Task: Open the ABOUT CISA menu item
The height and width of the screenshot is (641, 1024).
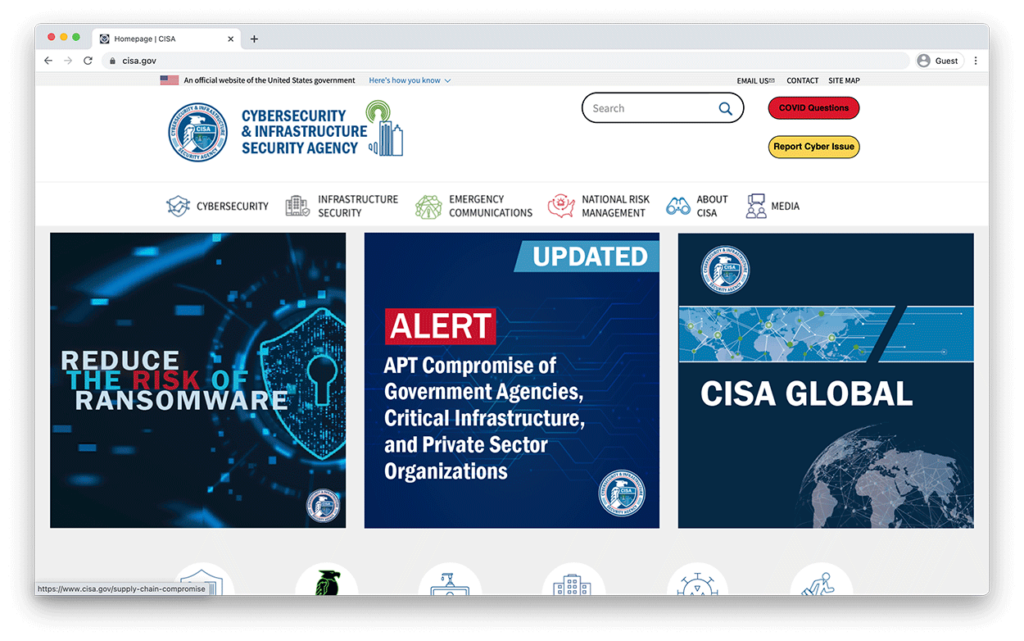Action: 712,206
